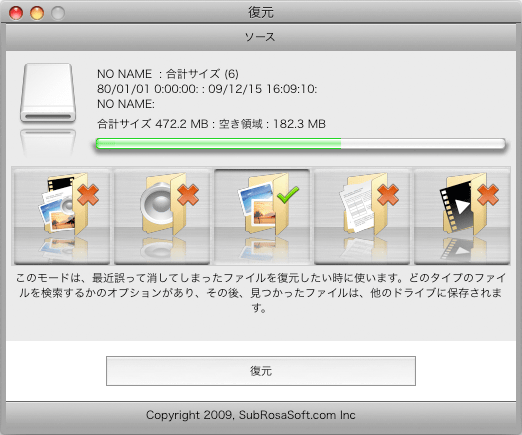Screen dimensions: 522x435
Task: Click the NO NAME 合計サイズ (6) text line
Action: pos(168,74)
